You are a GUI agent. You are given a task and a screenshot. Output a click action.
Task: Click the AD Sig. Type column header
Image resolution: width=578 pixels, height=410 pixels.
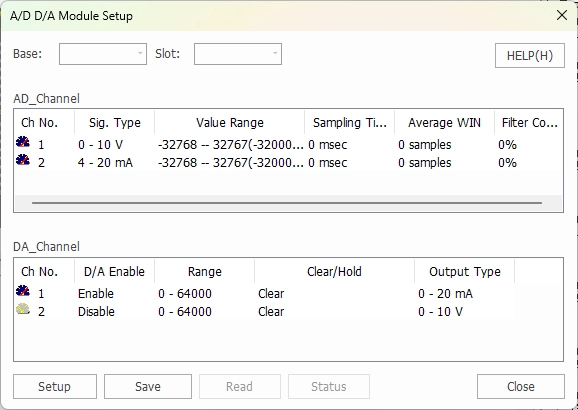(x=115, y=122)
